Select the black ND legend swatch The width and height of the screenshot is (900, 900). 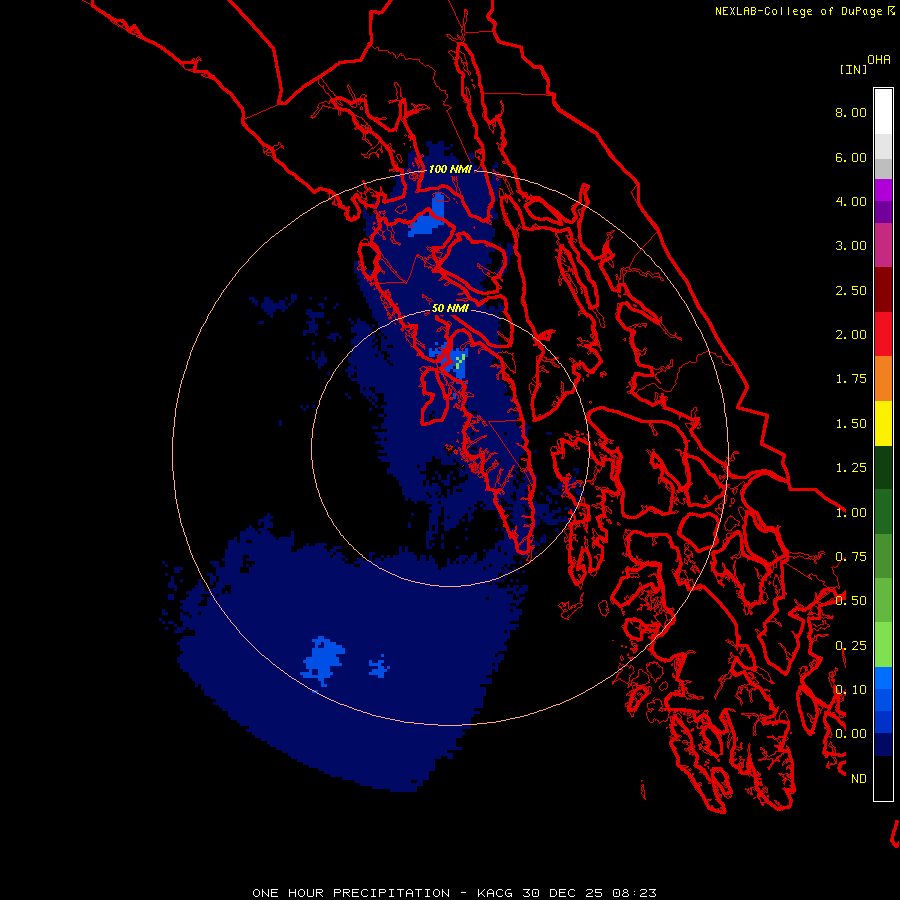point(883,778)
